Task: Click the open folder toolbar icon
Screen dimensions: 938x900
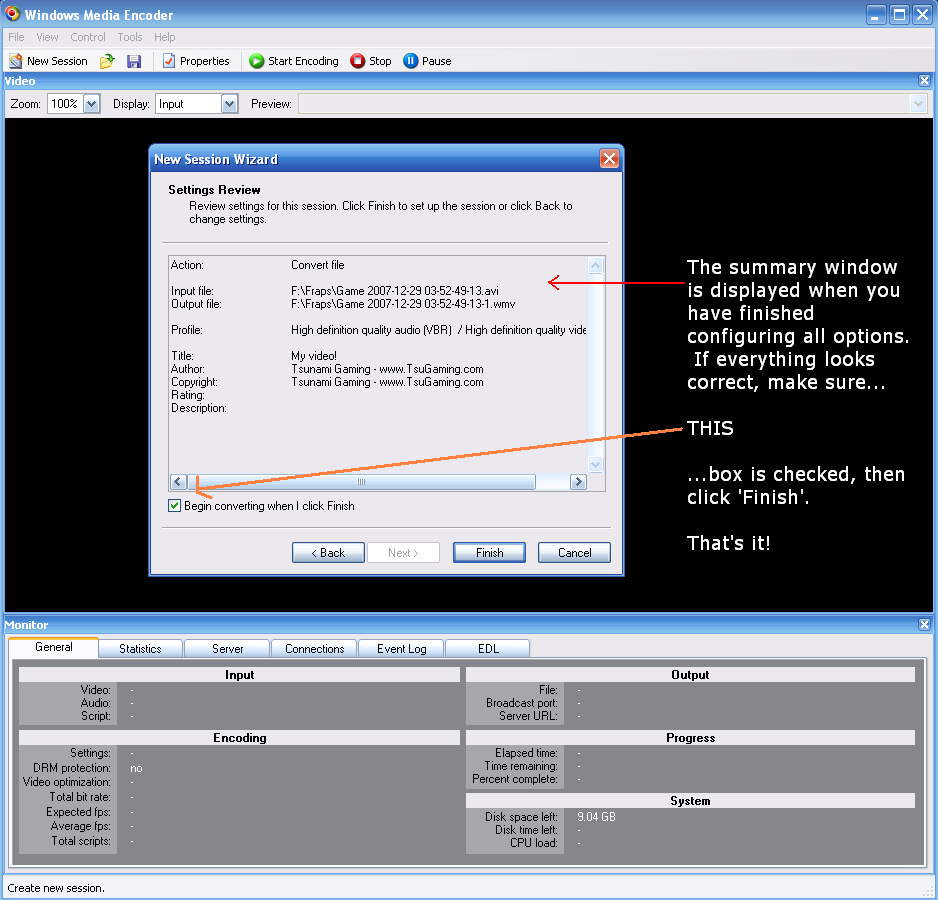Action: [107, 61]
